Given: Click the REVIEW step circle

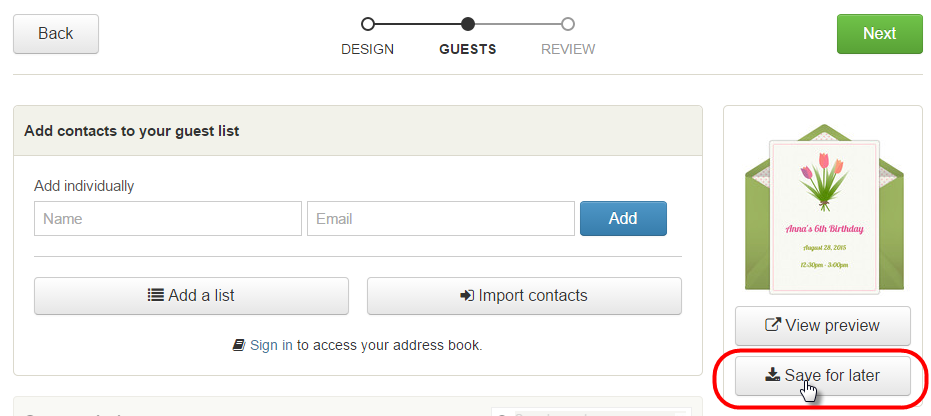Looking at the screenshot, I should [x=568, y=23].
